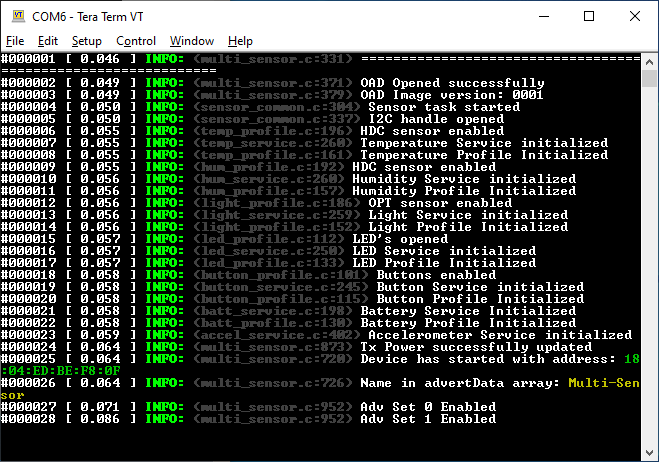659x462 pixels.
Task: Click 'Sensor task started' message
Action: (444, 107)
